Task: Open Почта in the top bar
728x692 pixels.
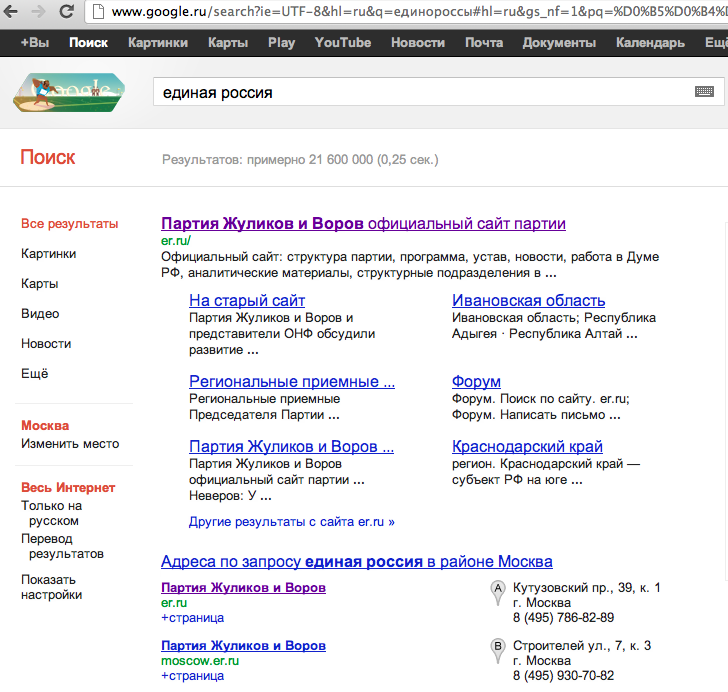Action: point(484,43)
